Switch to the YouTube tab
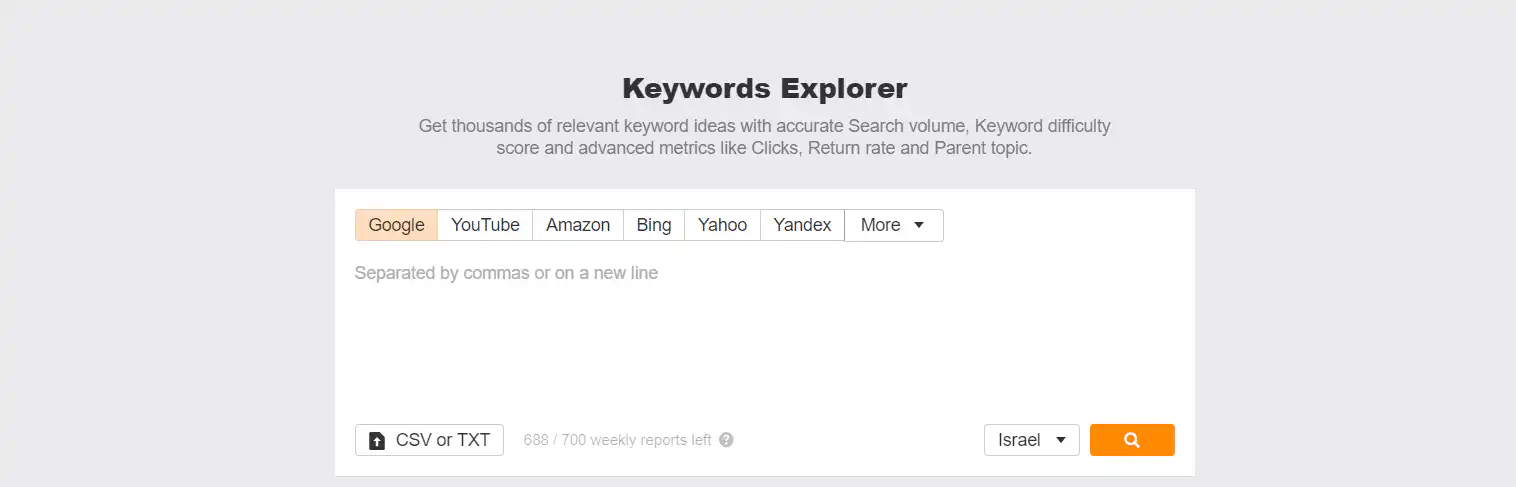The image size is (1516, 487). point(485,225)
